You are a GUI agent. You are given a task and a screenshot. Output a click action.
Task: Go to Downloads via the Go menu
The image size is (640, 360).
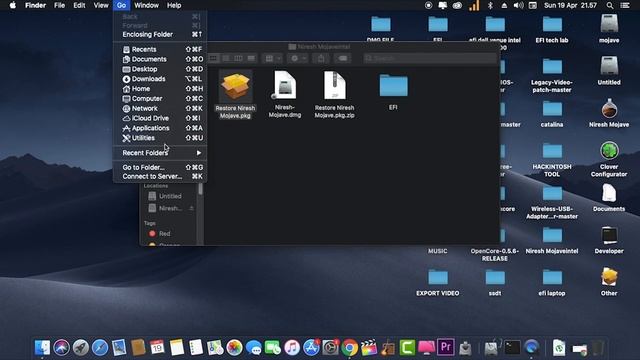point(160,79)
